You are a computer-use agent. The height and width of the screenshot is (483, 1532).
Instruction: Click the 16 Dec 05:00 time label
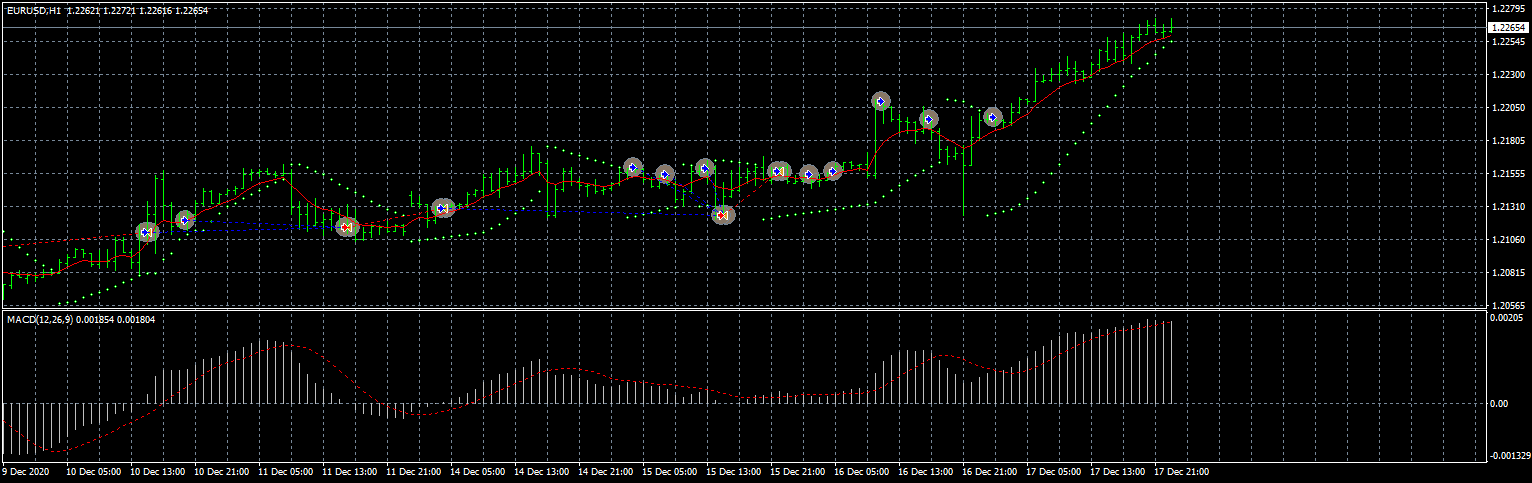click(862, 470)
